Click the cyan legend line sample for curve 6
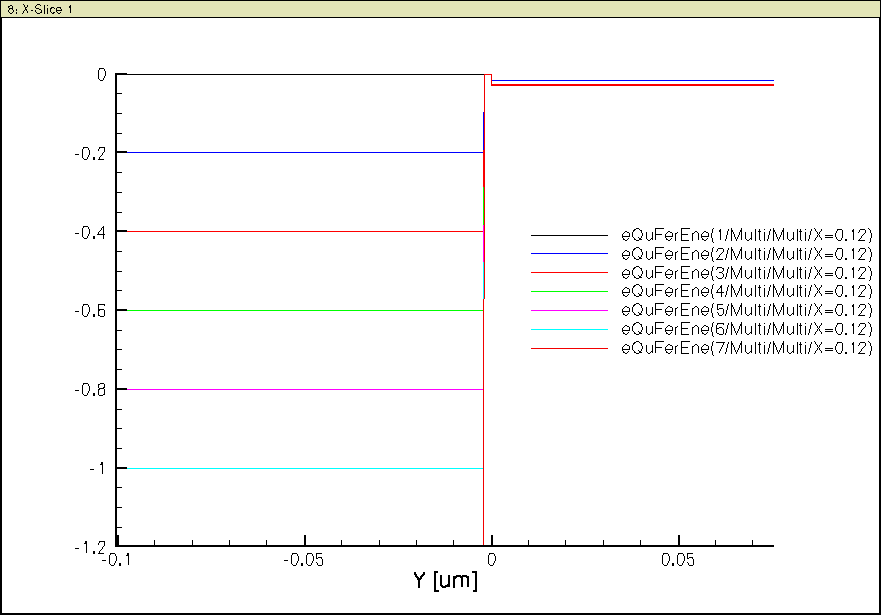 click(569, 330)
